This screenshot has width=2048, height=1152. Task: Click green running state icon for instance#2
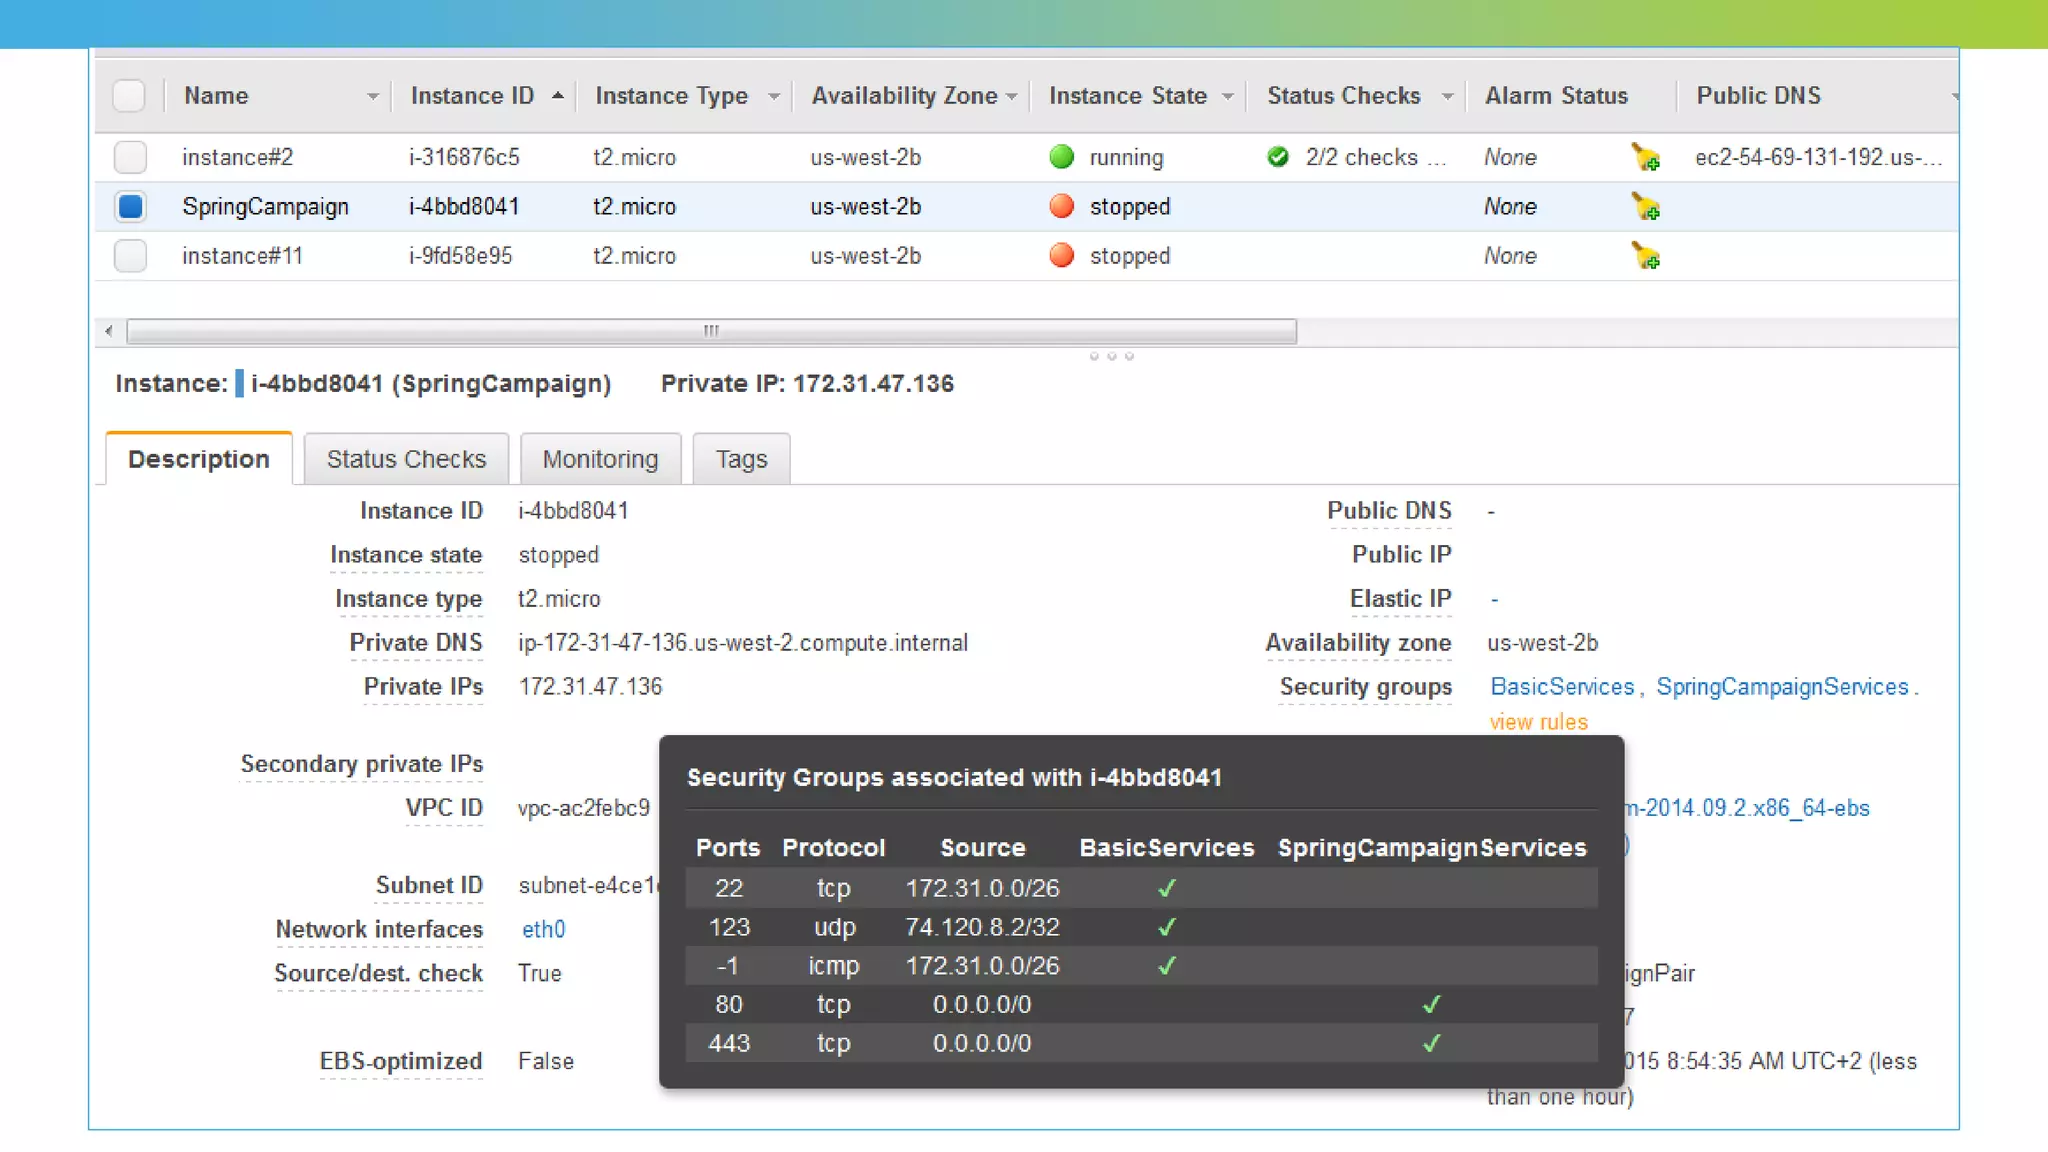(x=1061, y=157)
